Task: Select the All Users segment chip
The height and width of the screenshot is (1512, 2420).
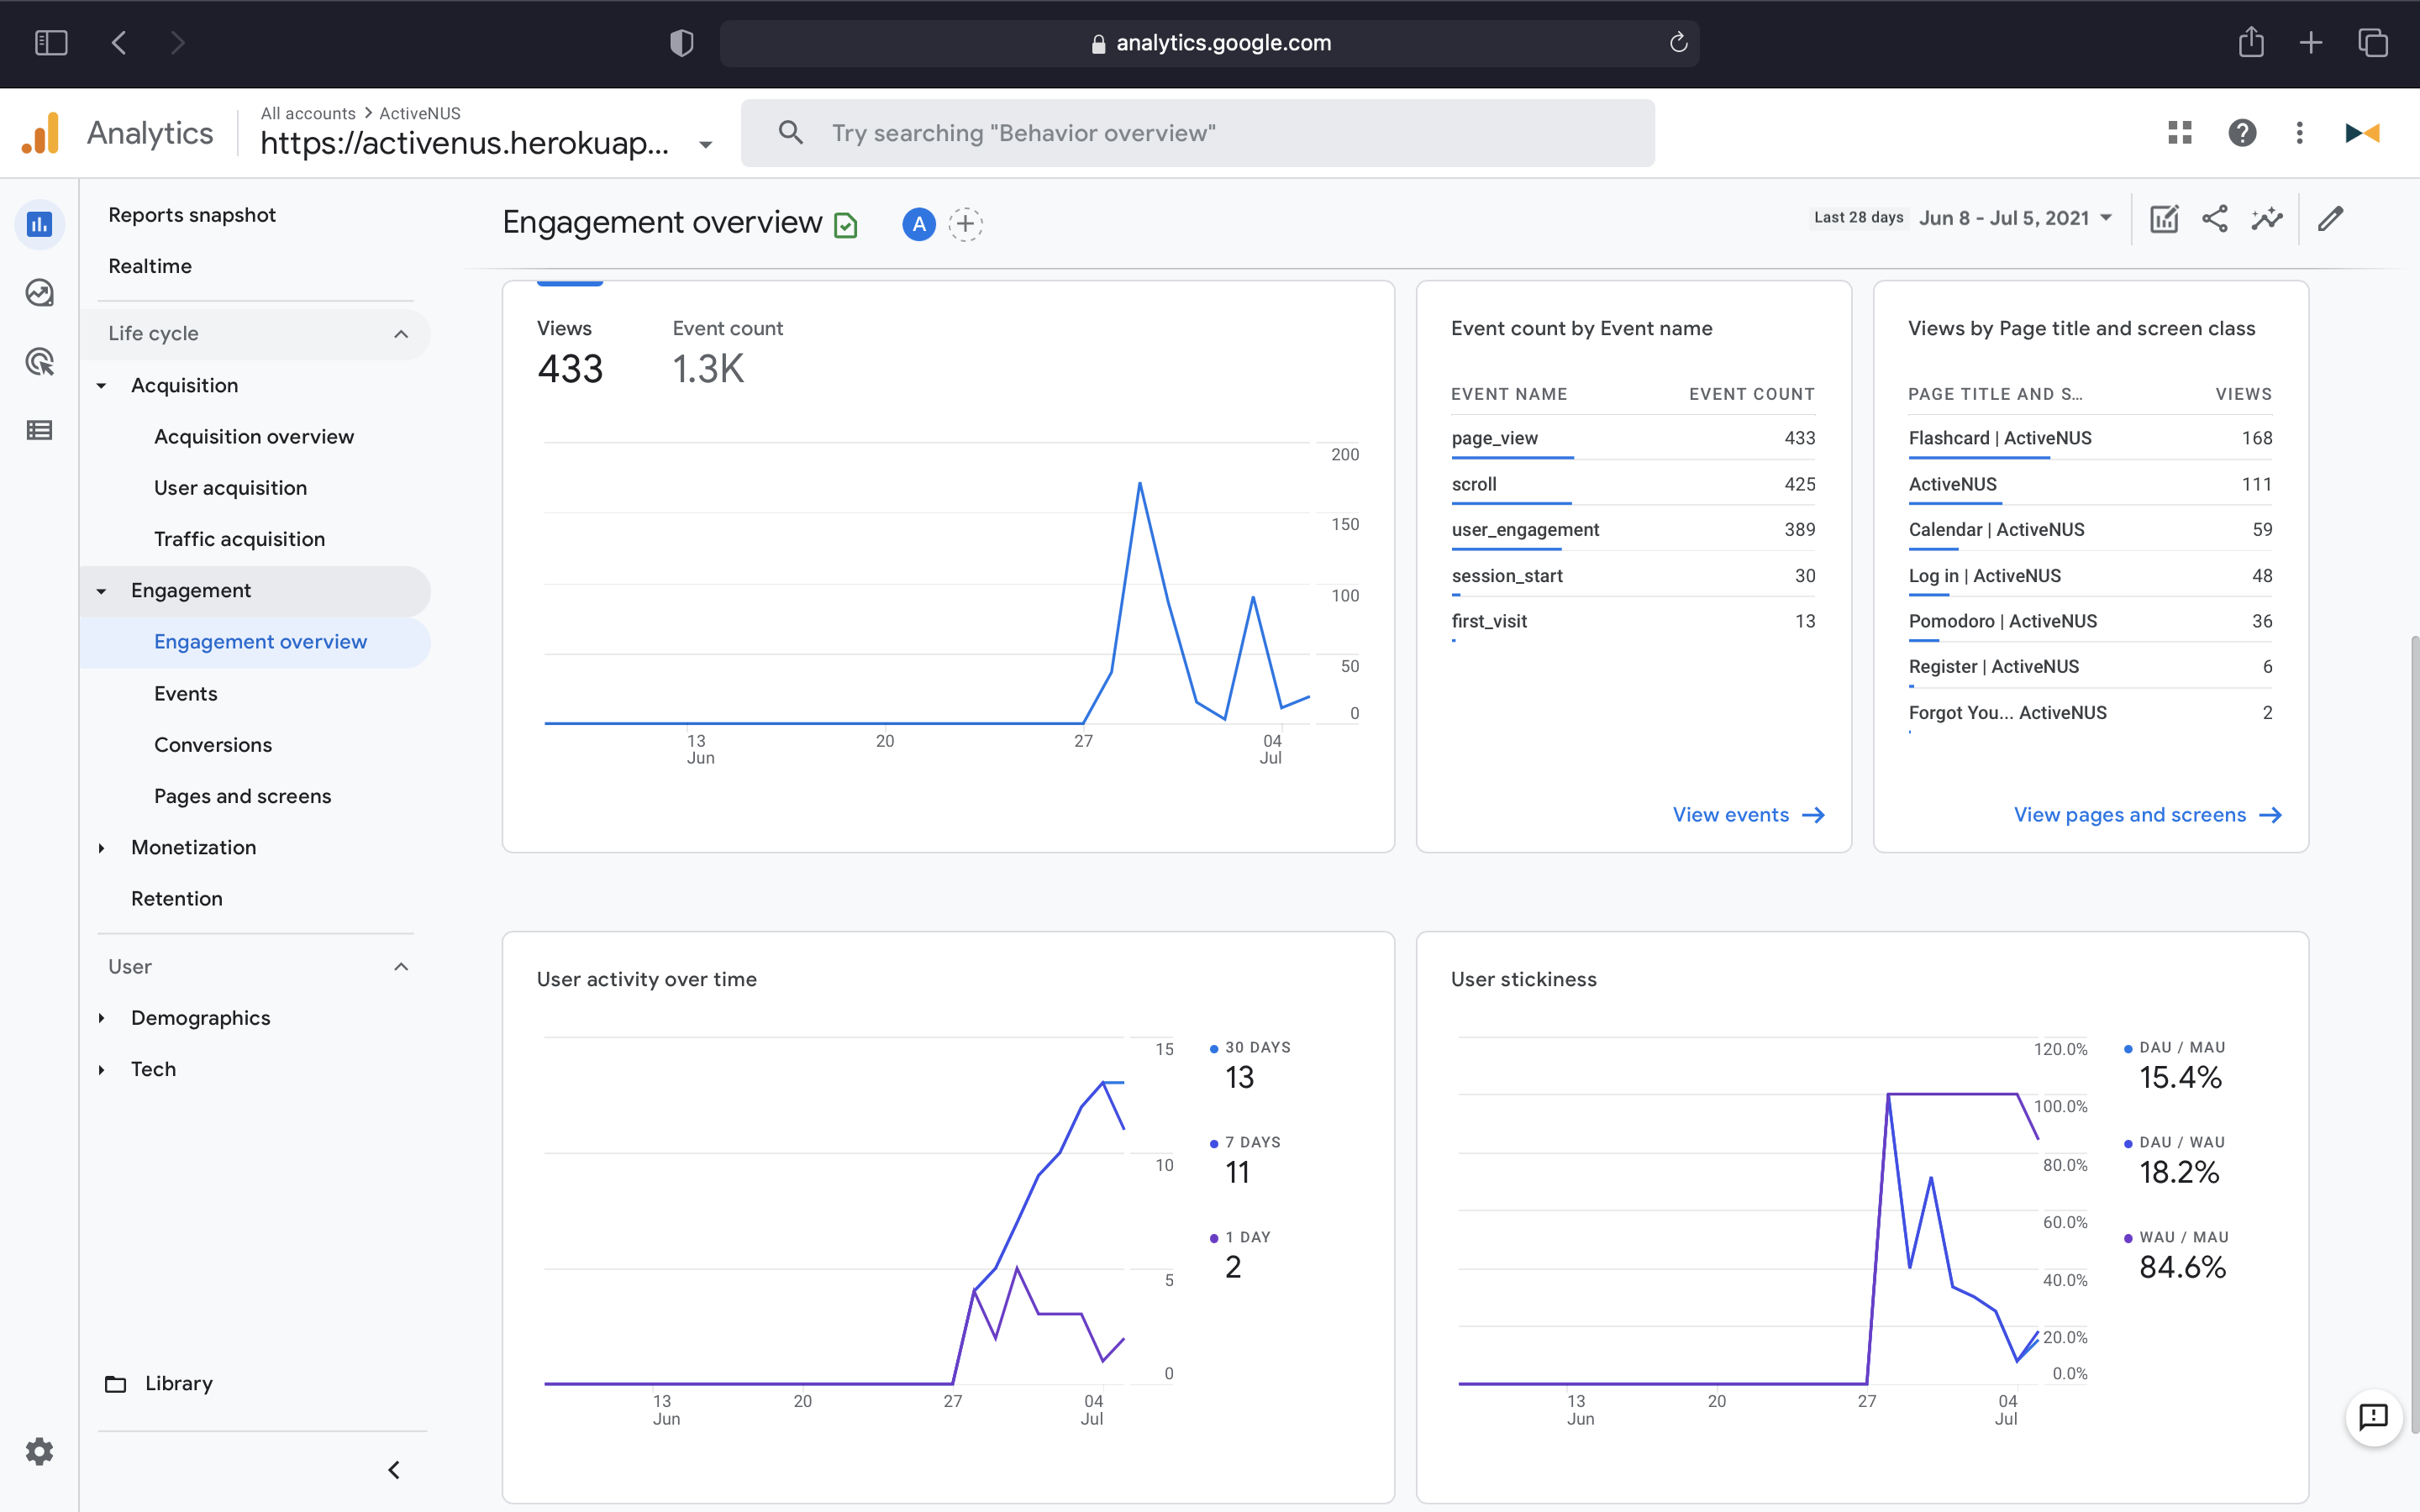Action: tap(919, 224)
